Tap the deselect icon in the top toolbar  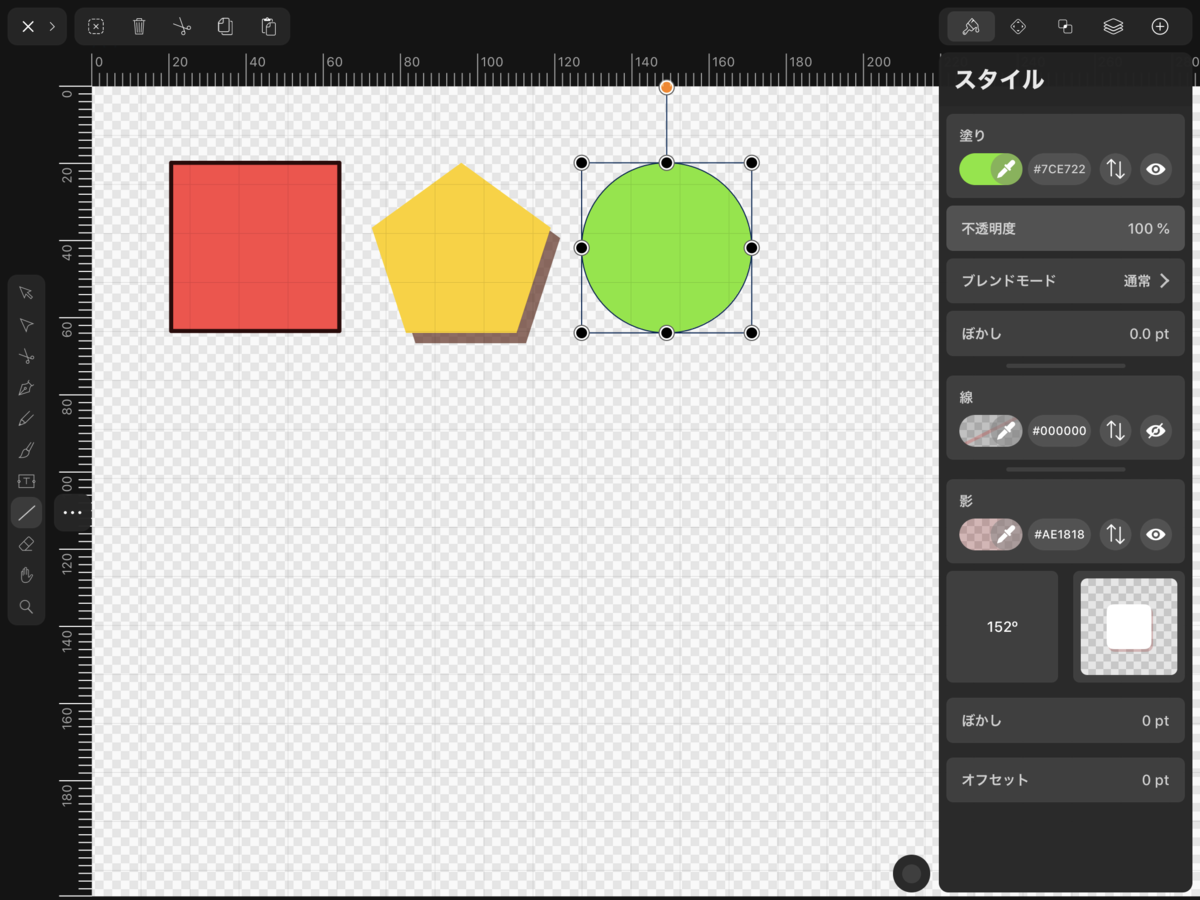click(x=96, y=27)
